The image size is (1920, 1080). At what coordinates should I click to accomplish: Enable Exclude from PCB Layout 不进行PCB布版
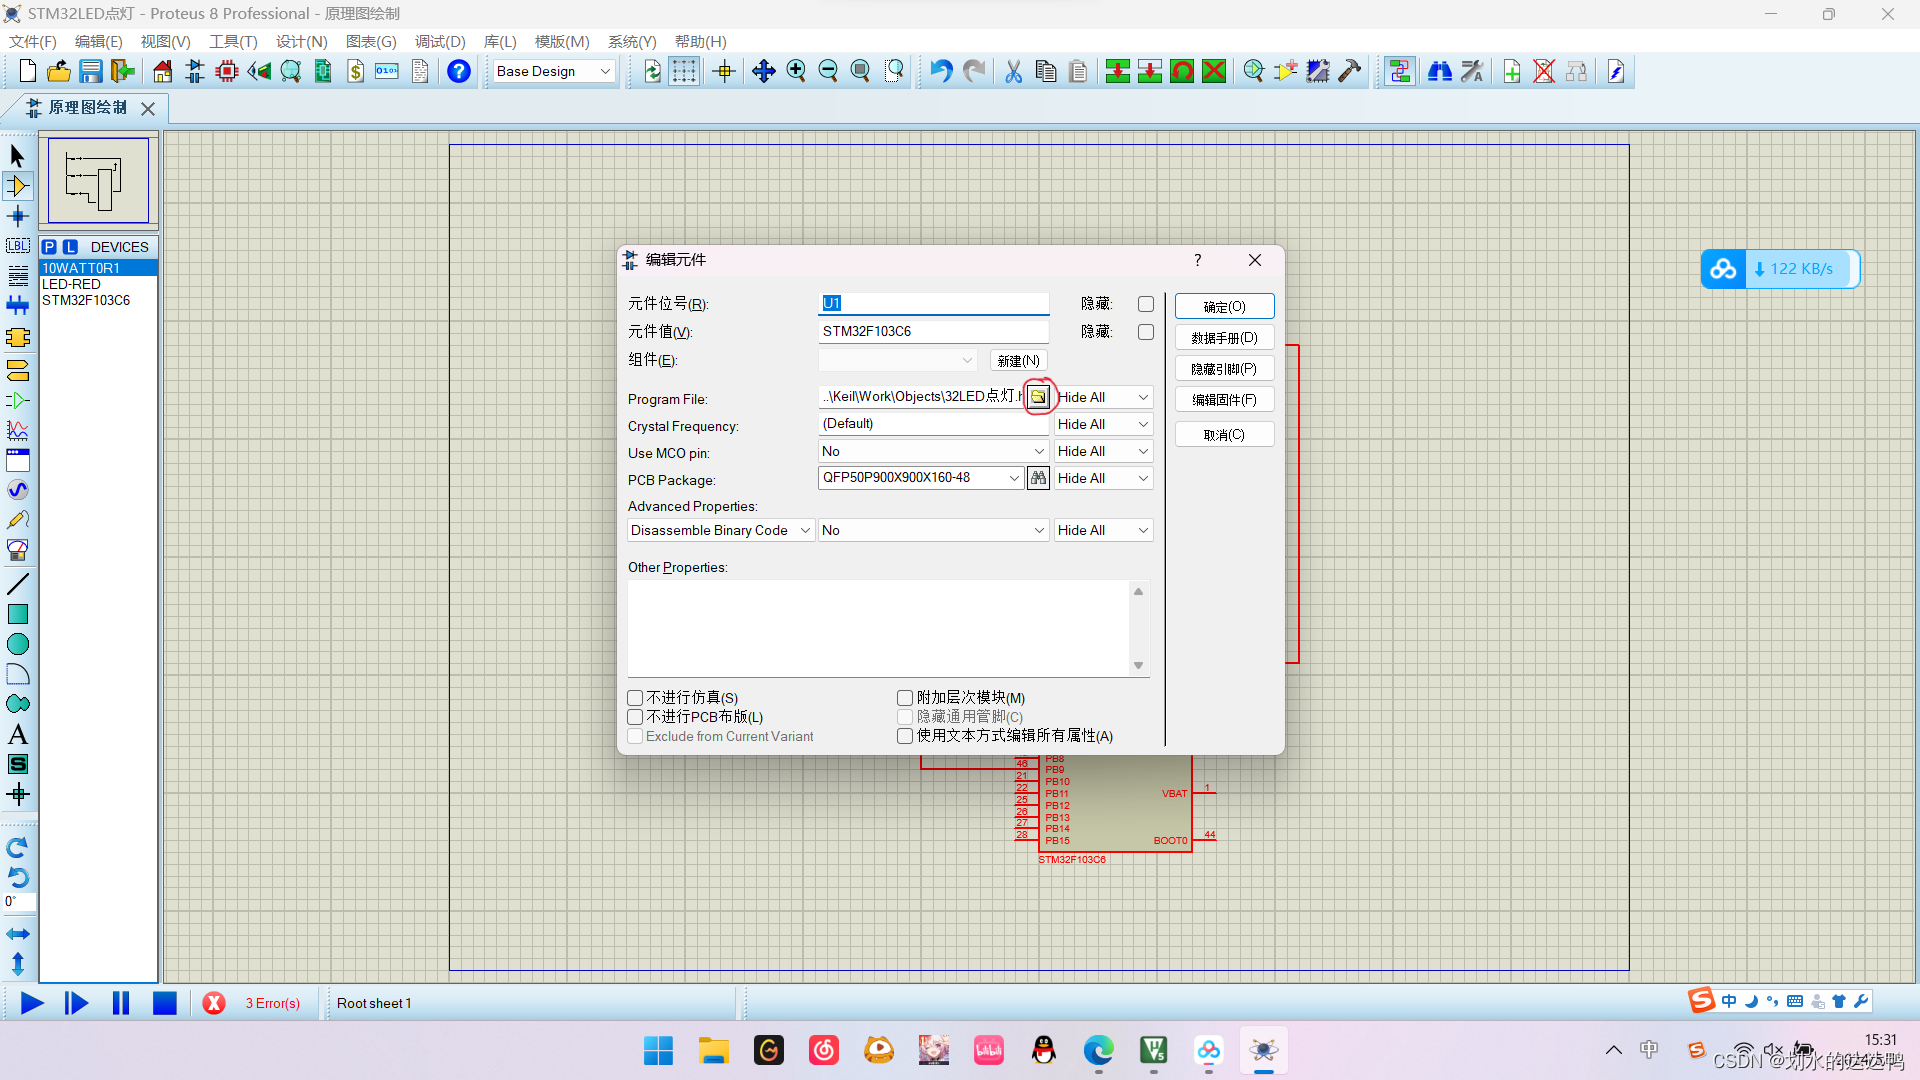[635, 717]
